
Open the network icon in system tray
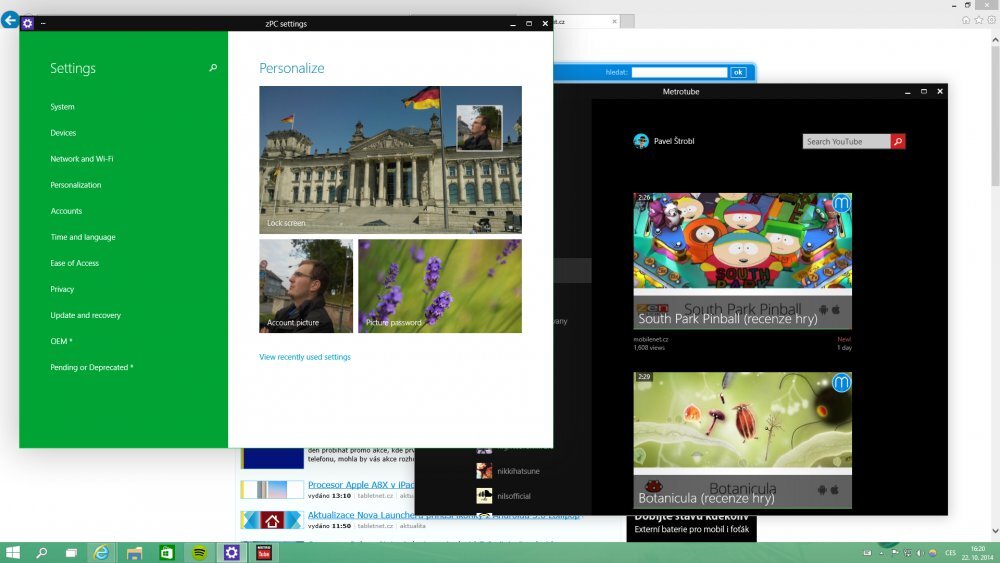(908, 553)
